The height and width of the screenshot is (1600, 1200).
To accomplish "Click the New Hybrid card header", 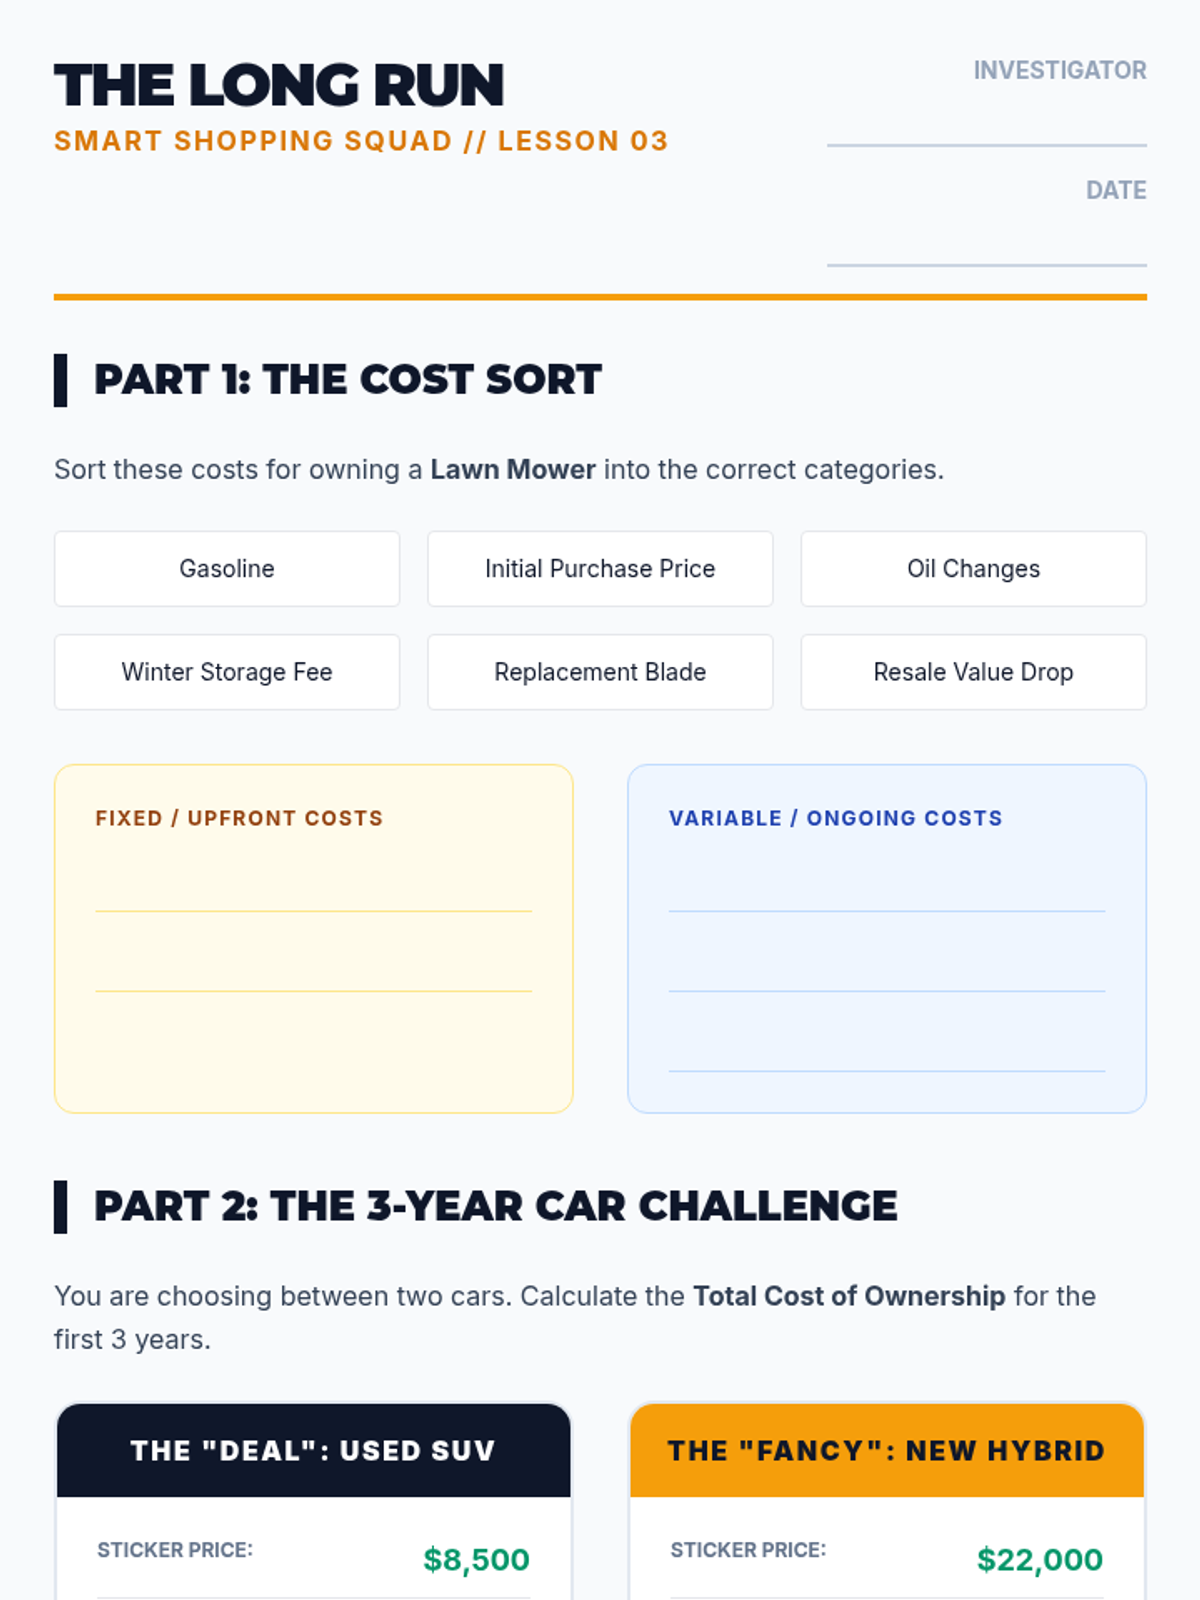I will click(x=887, y=1450).
